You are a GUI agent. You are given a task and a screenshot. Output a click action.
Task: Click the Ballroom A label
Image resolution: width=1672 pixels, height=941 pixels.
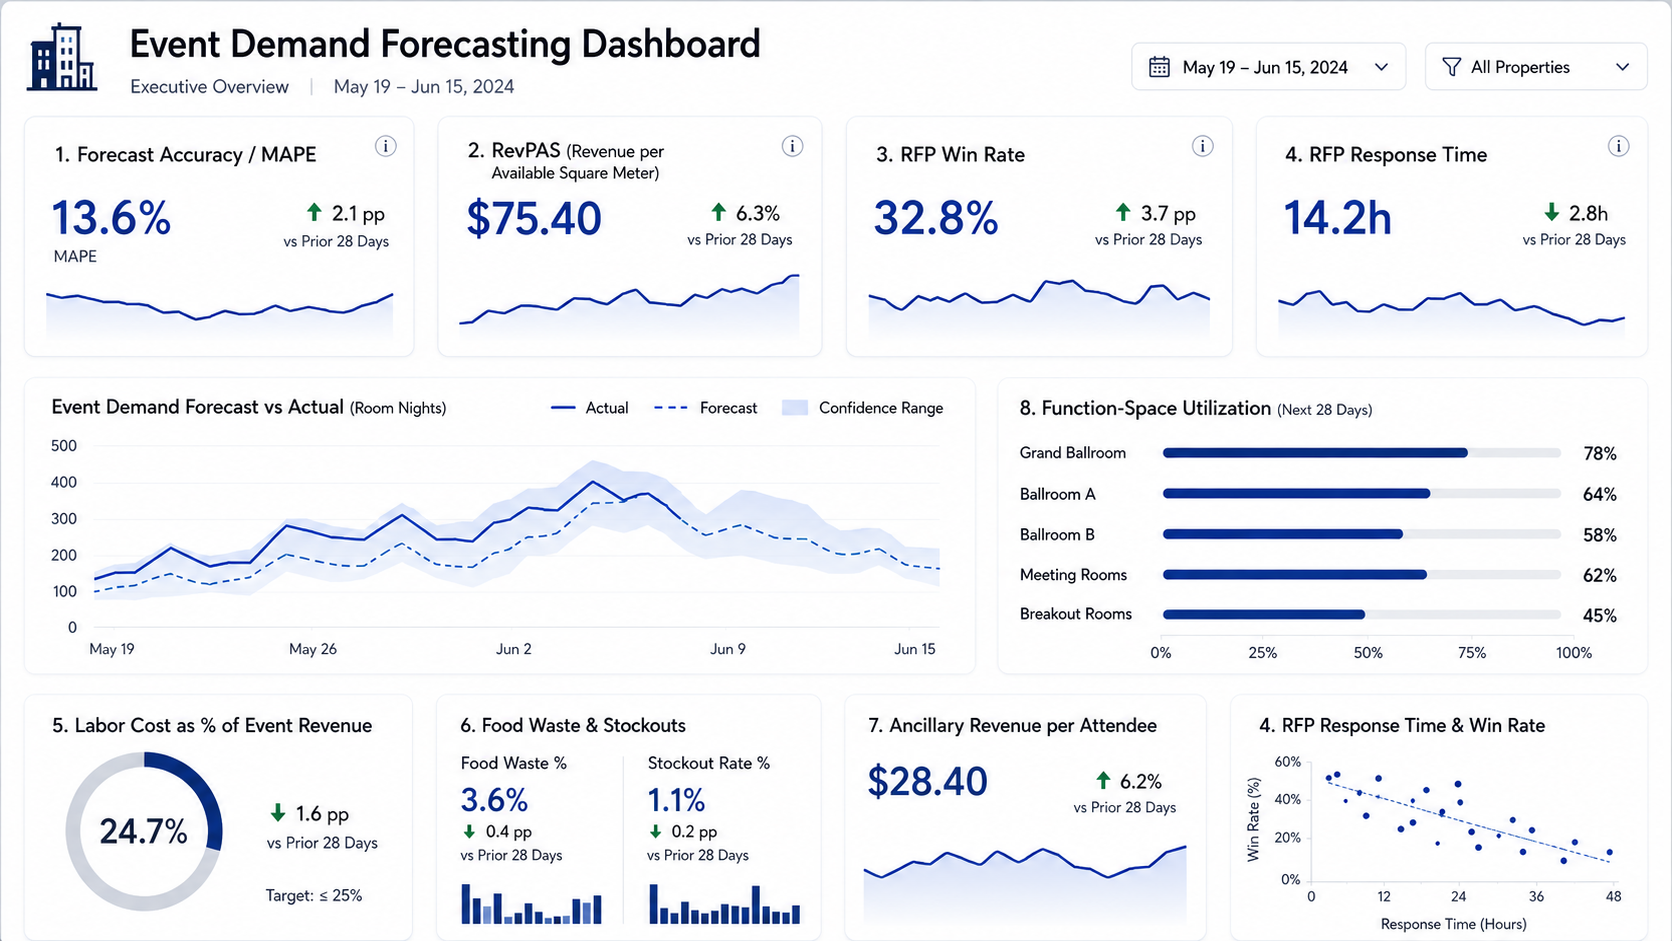1057,494
